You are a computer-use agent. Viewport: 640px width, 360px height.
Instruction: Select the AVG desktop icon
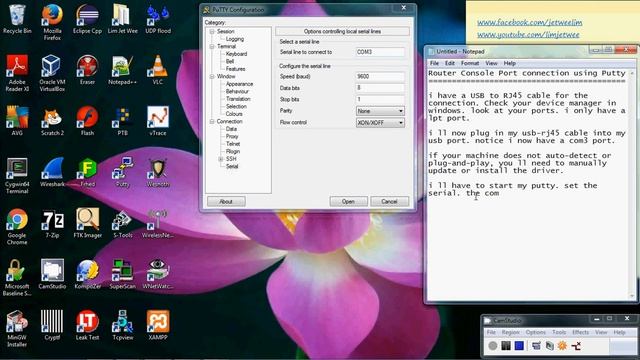tap(17, 121)
